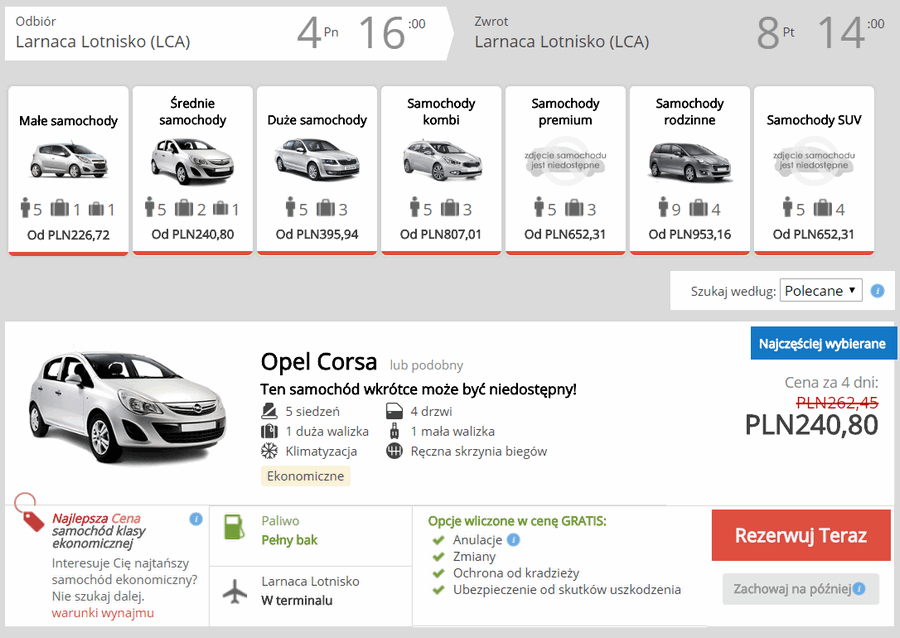
Task: Click info icon beside Anulacje
Action: pyautogui.click(x=514, y=539)
